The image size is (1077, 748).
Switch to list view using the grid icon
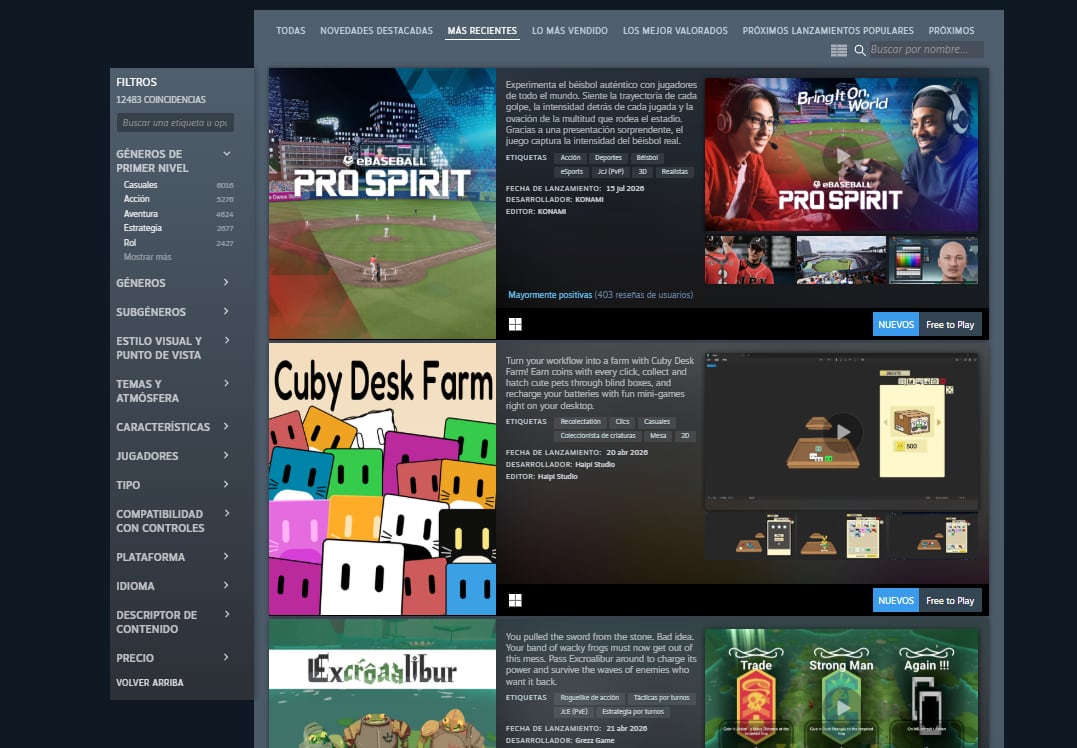(838, 50)
